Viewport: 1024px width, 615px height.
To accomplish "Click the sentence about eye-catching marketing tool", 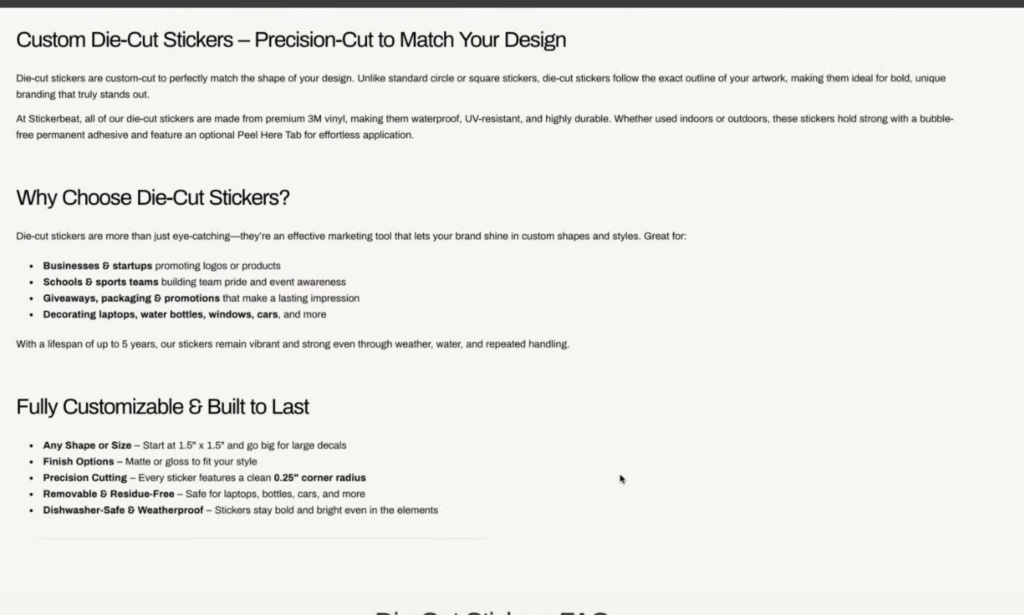I will 350,236.
